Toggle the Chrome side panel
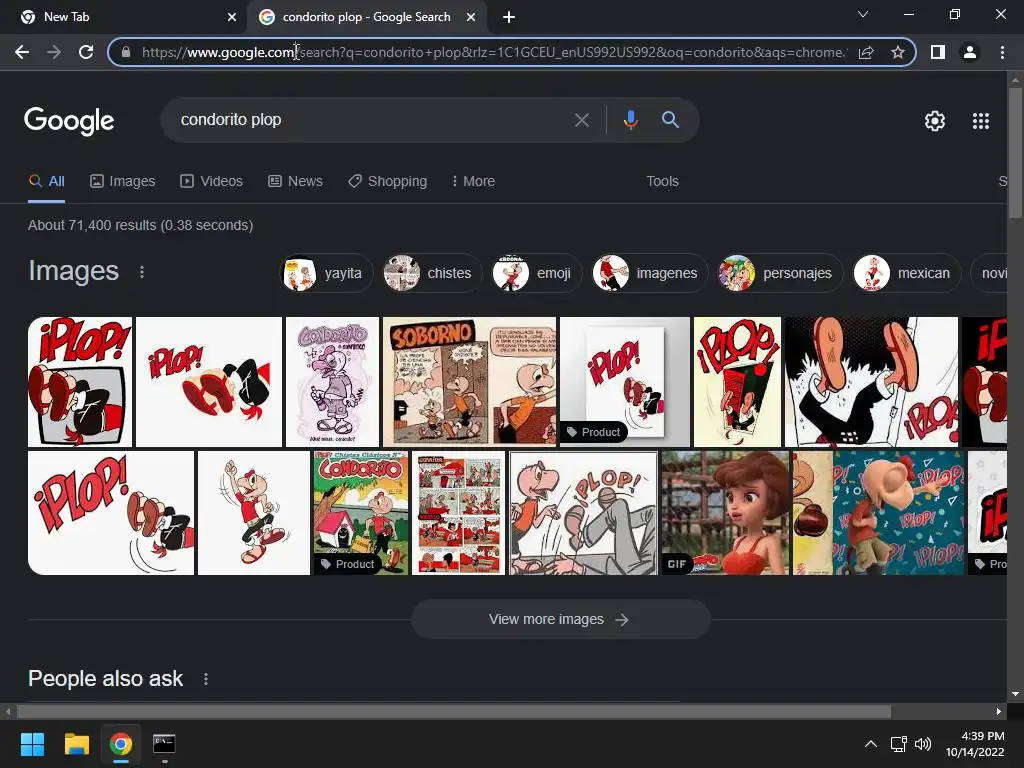Screen dimensions: 1024x768 (938, 52)
